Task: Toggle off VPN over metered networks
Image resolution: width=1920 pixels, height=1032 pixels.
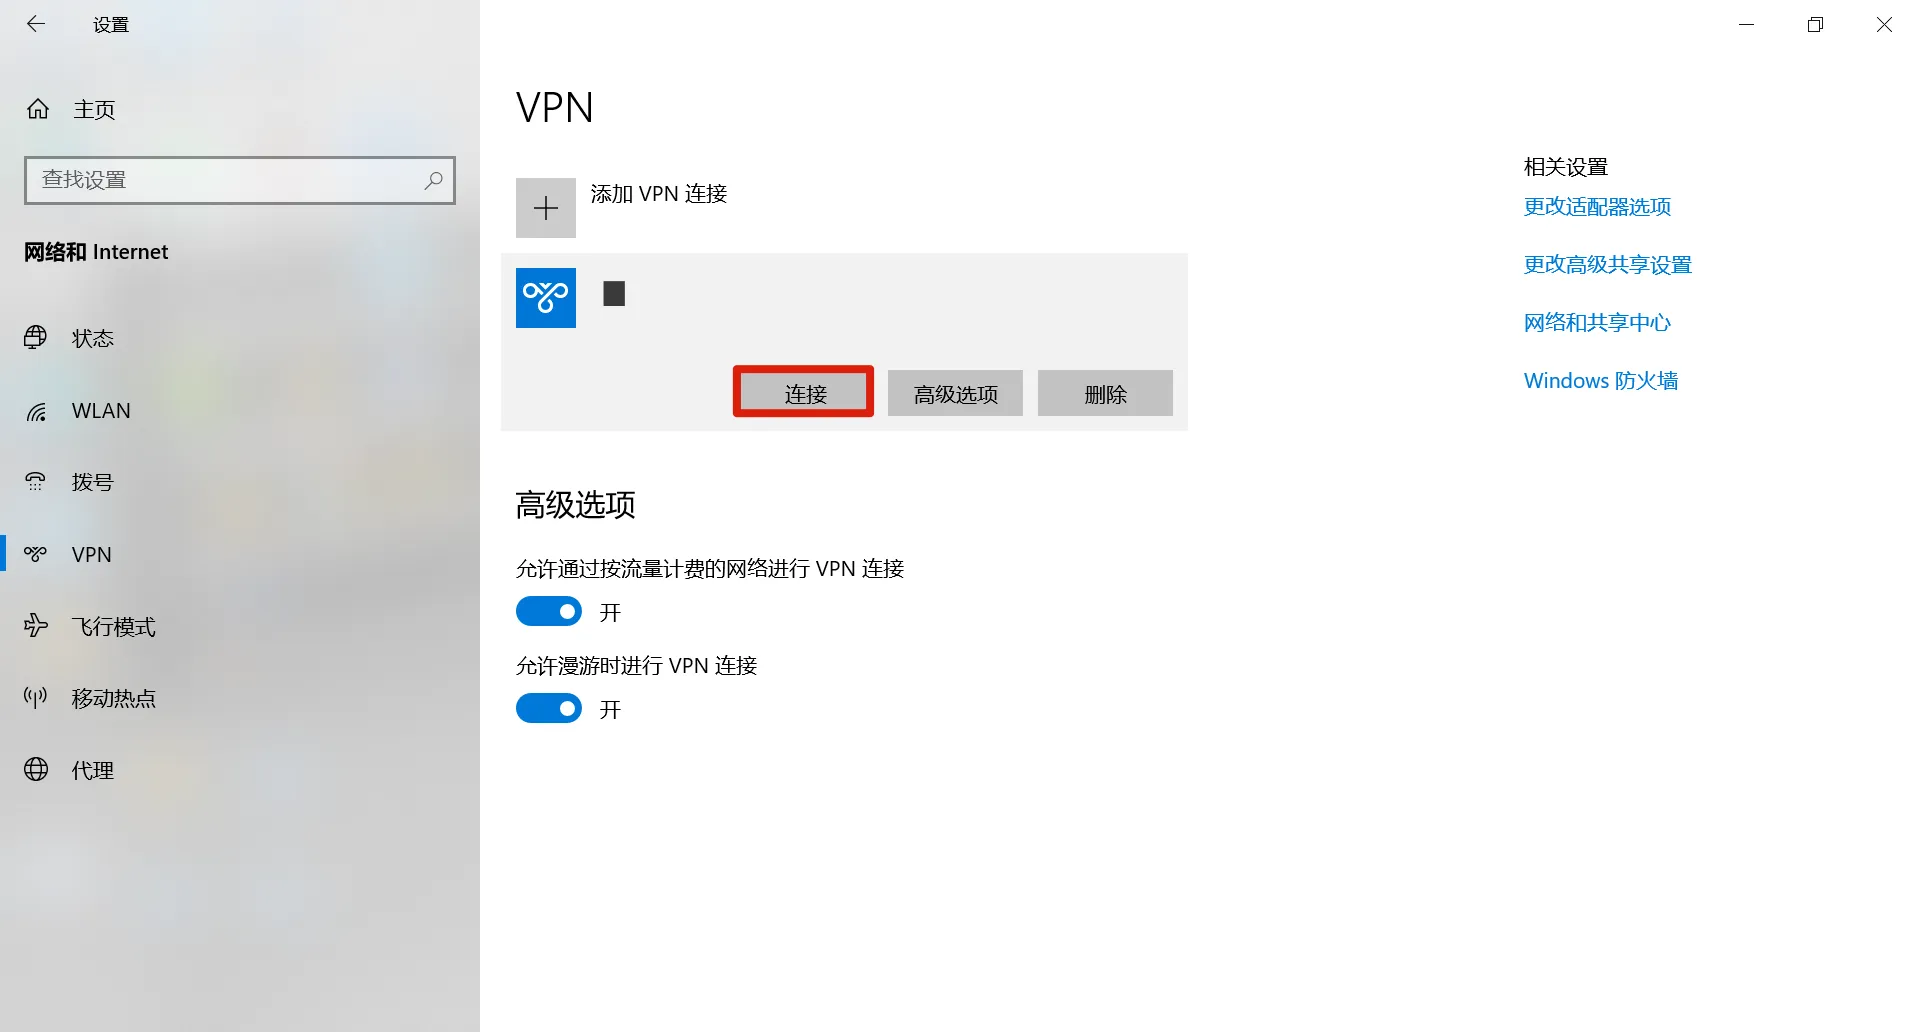Action: pyautogui.click(x=549, y=611)
